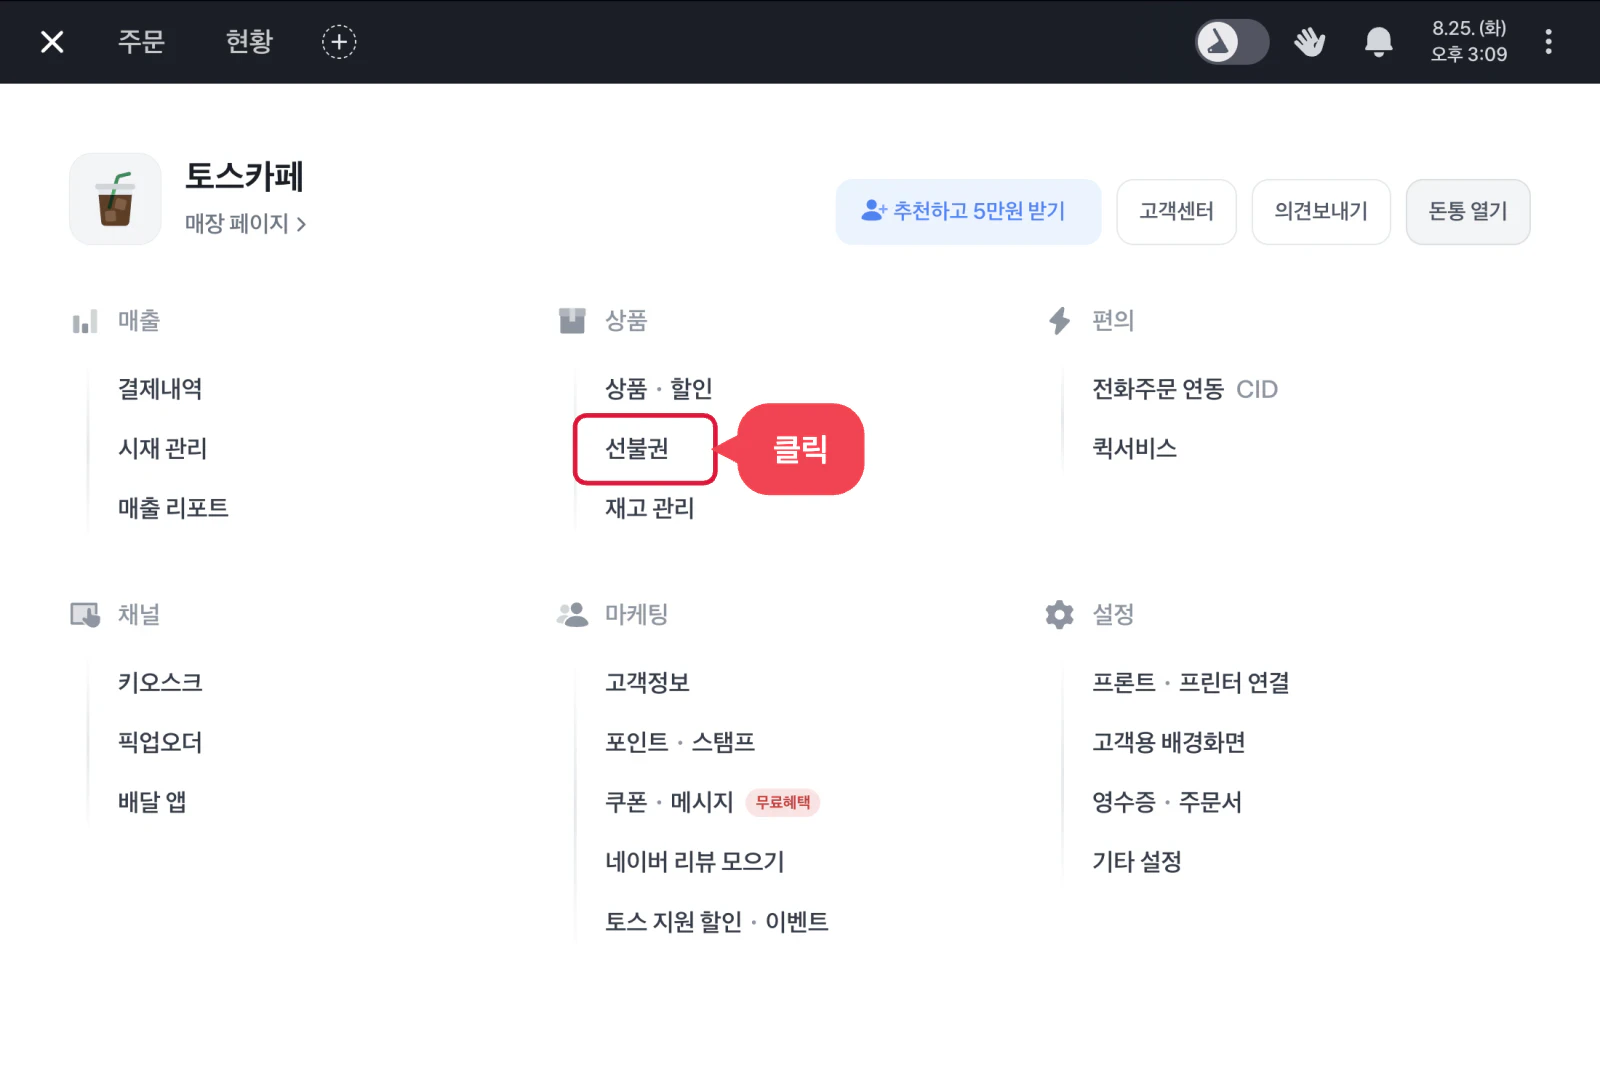The width and height of the screenshot is (1600, 1065).
Task: Open 시재 관리
Action: click(162, 448)
